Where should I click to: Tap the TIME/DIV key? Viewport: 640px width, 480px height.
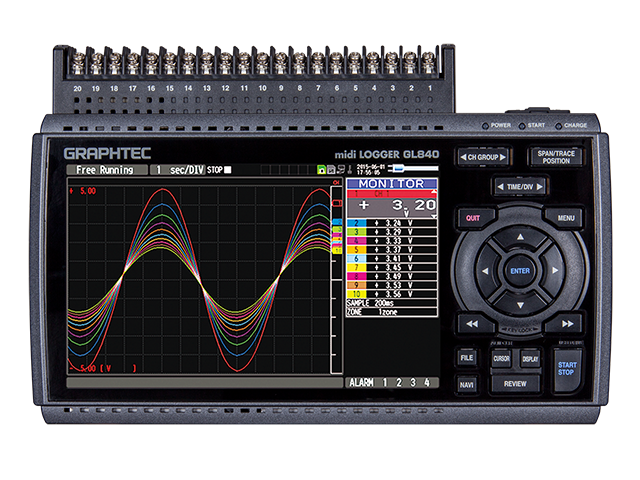coord(520,187)
